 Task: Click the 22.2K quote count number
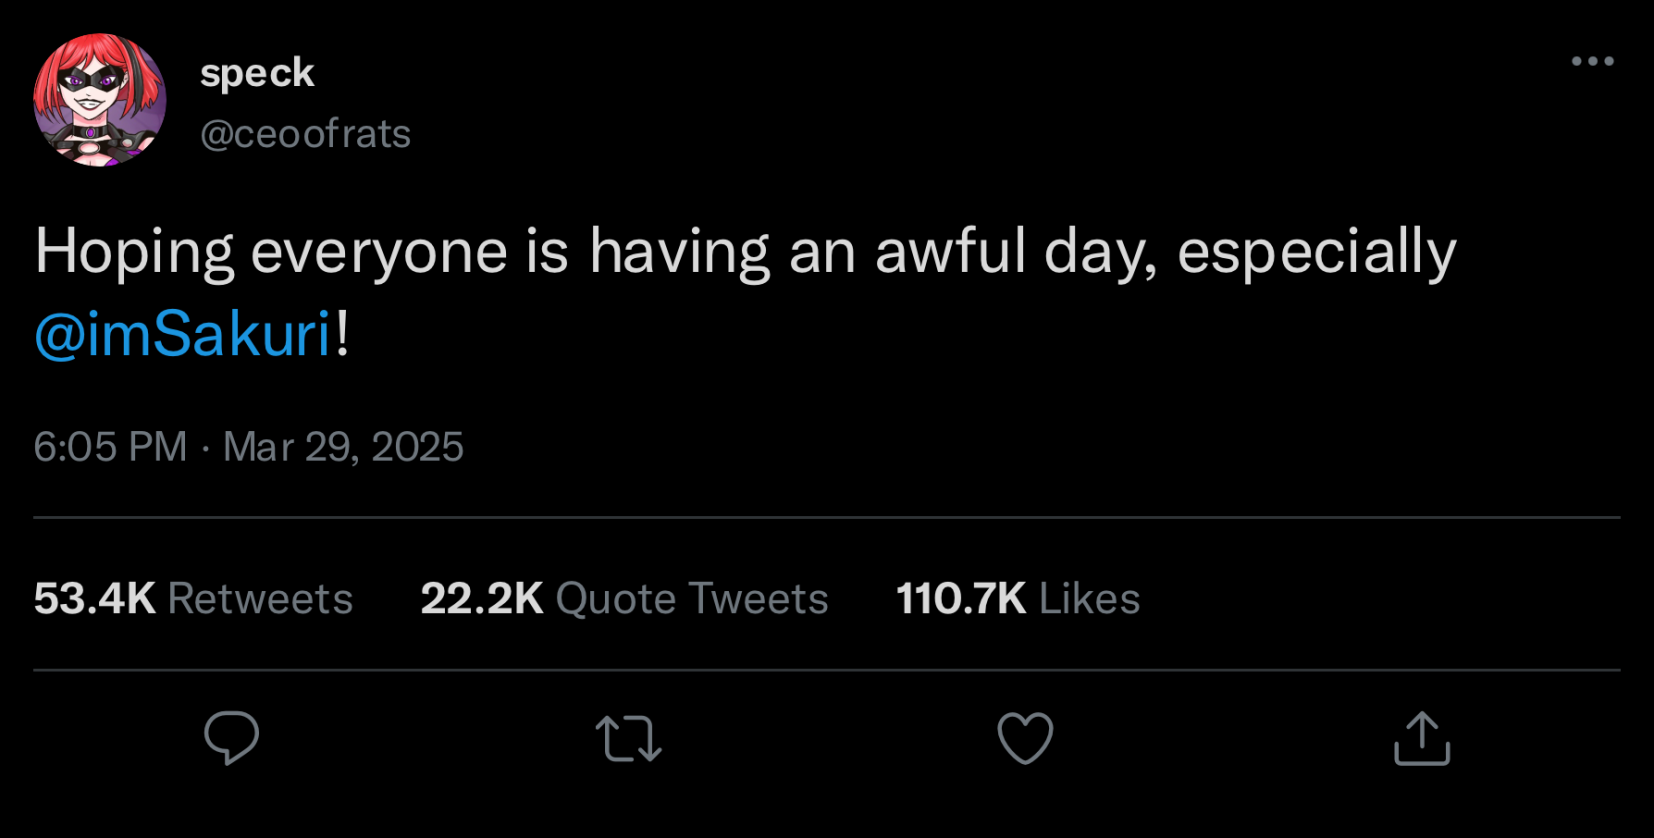(x=482, y=598)
